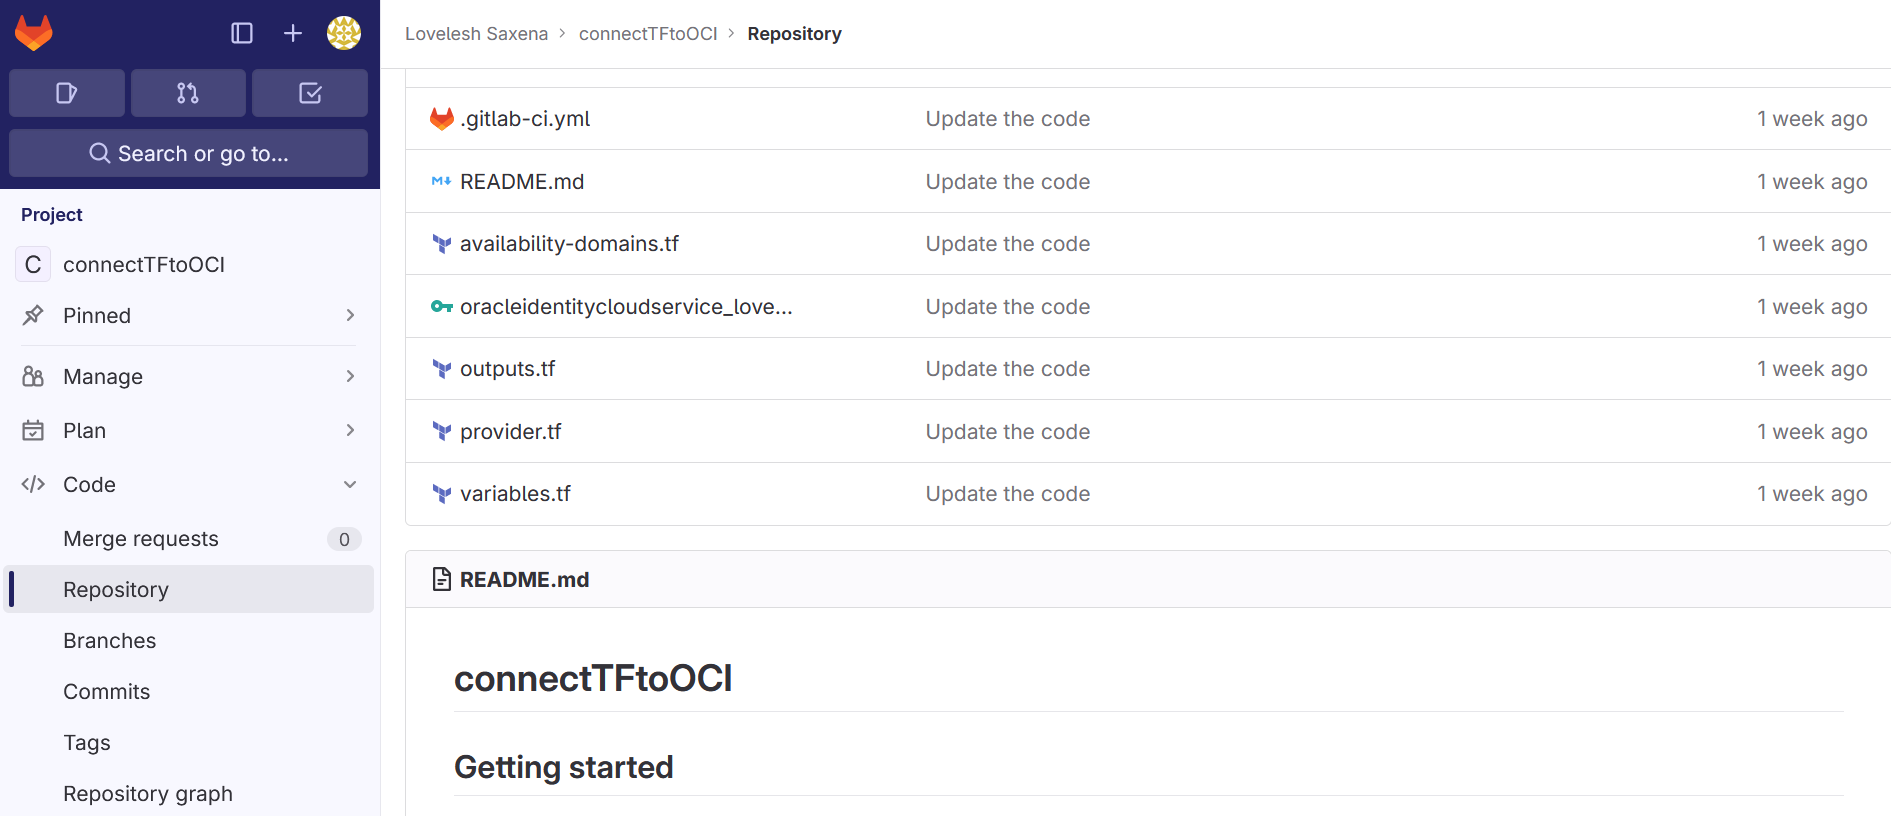Click the GitLab fox logo

coord(34,33)
